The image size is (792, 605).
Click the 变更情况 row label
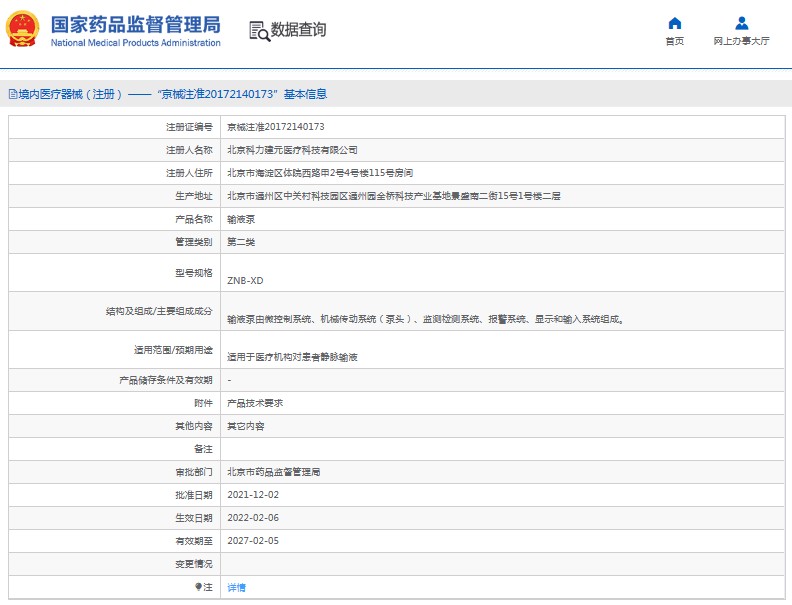click(194, 564)
